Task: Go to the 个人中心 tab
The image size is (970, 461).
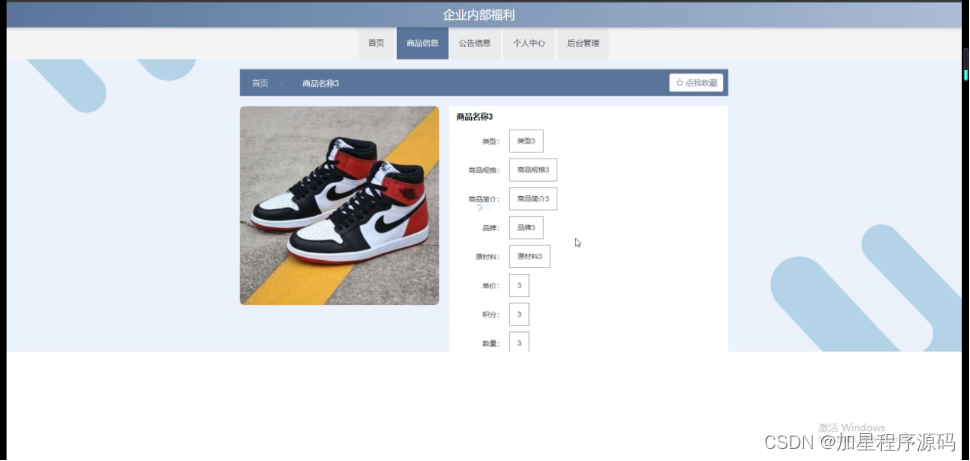Action: (x=529, y=43)
